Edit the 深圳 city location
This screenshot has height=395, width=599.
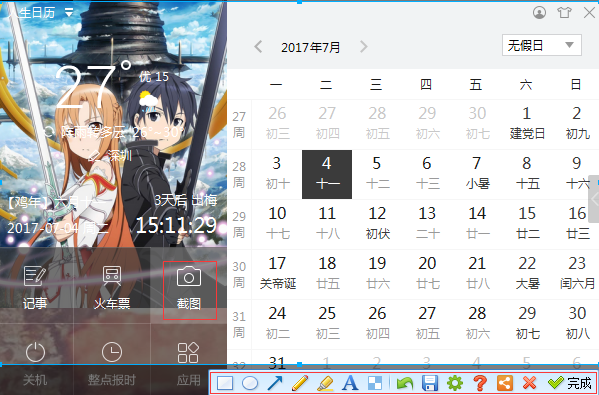tap(110, 155)
